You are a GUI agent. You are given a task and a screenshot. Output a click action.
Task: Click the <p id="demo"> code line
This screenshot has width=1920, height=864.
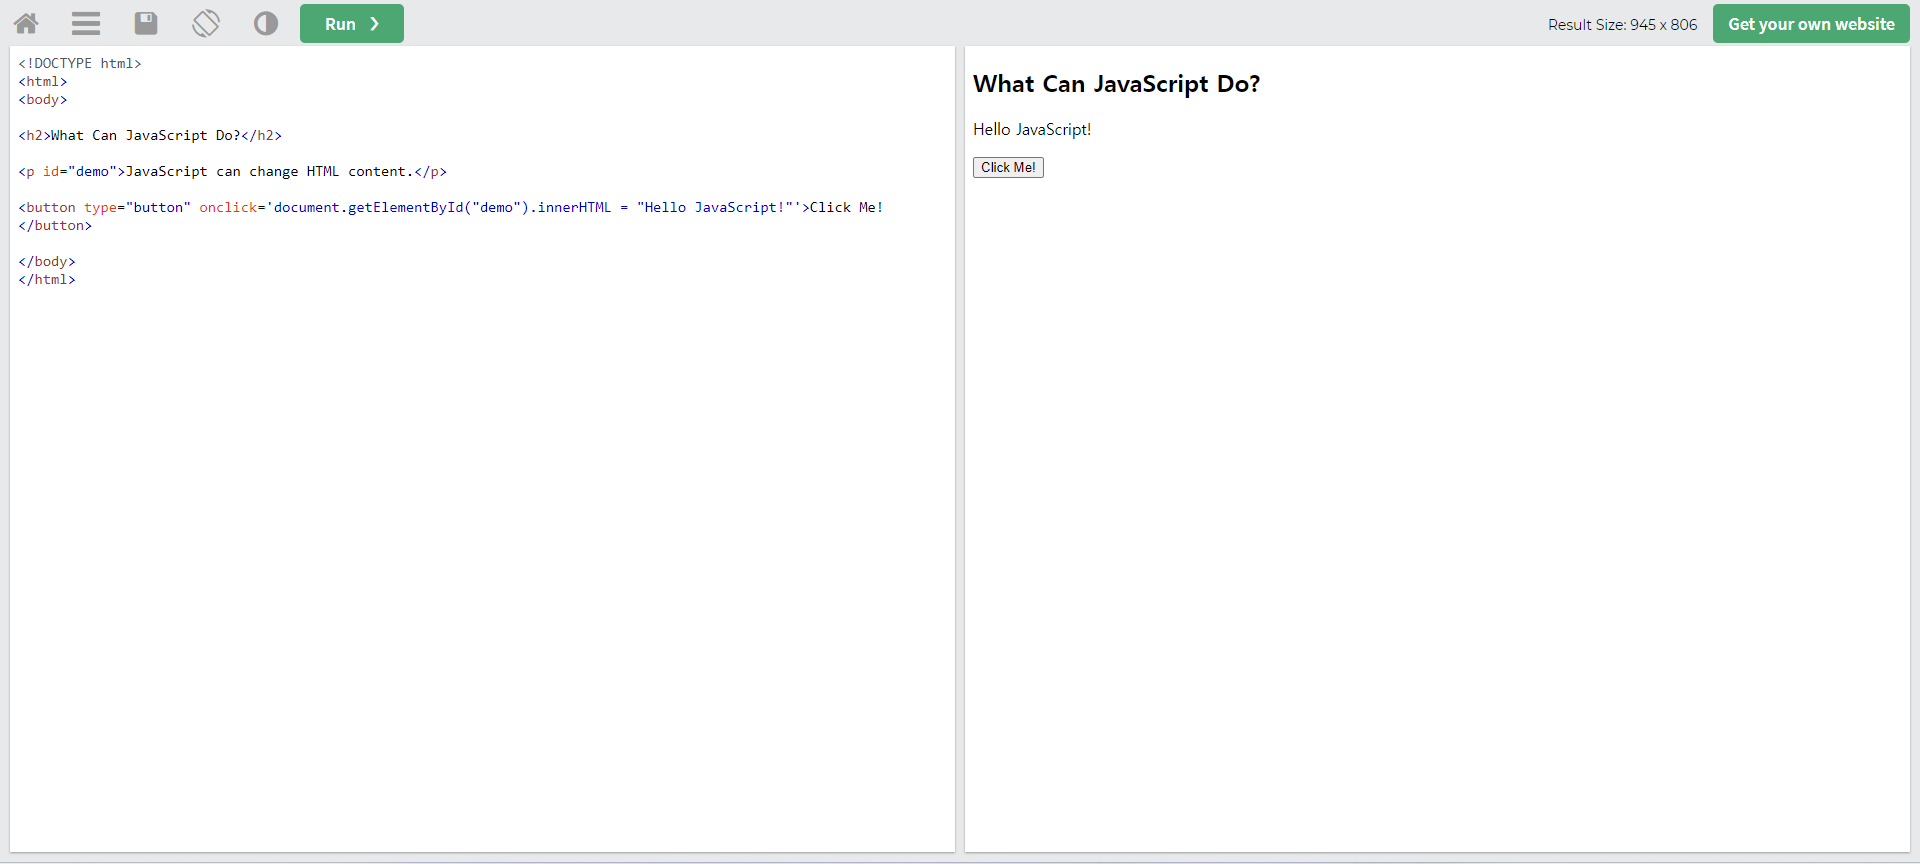click(x=232, y=171)
